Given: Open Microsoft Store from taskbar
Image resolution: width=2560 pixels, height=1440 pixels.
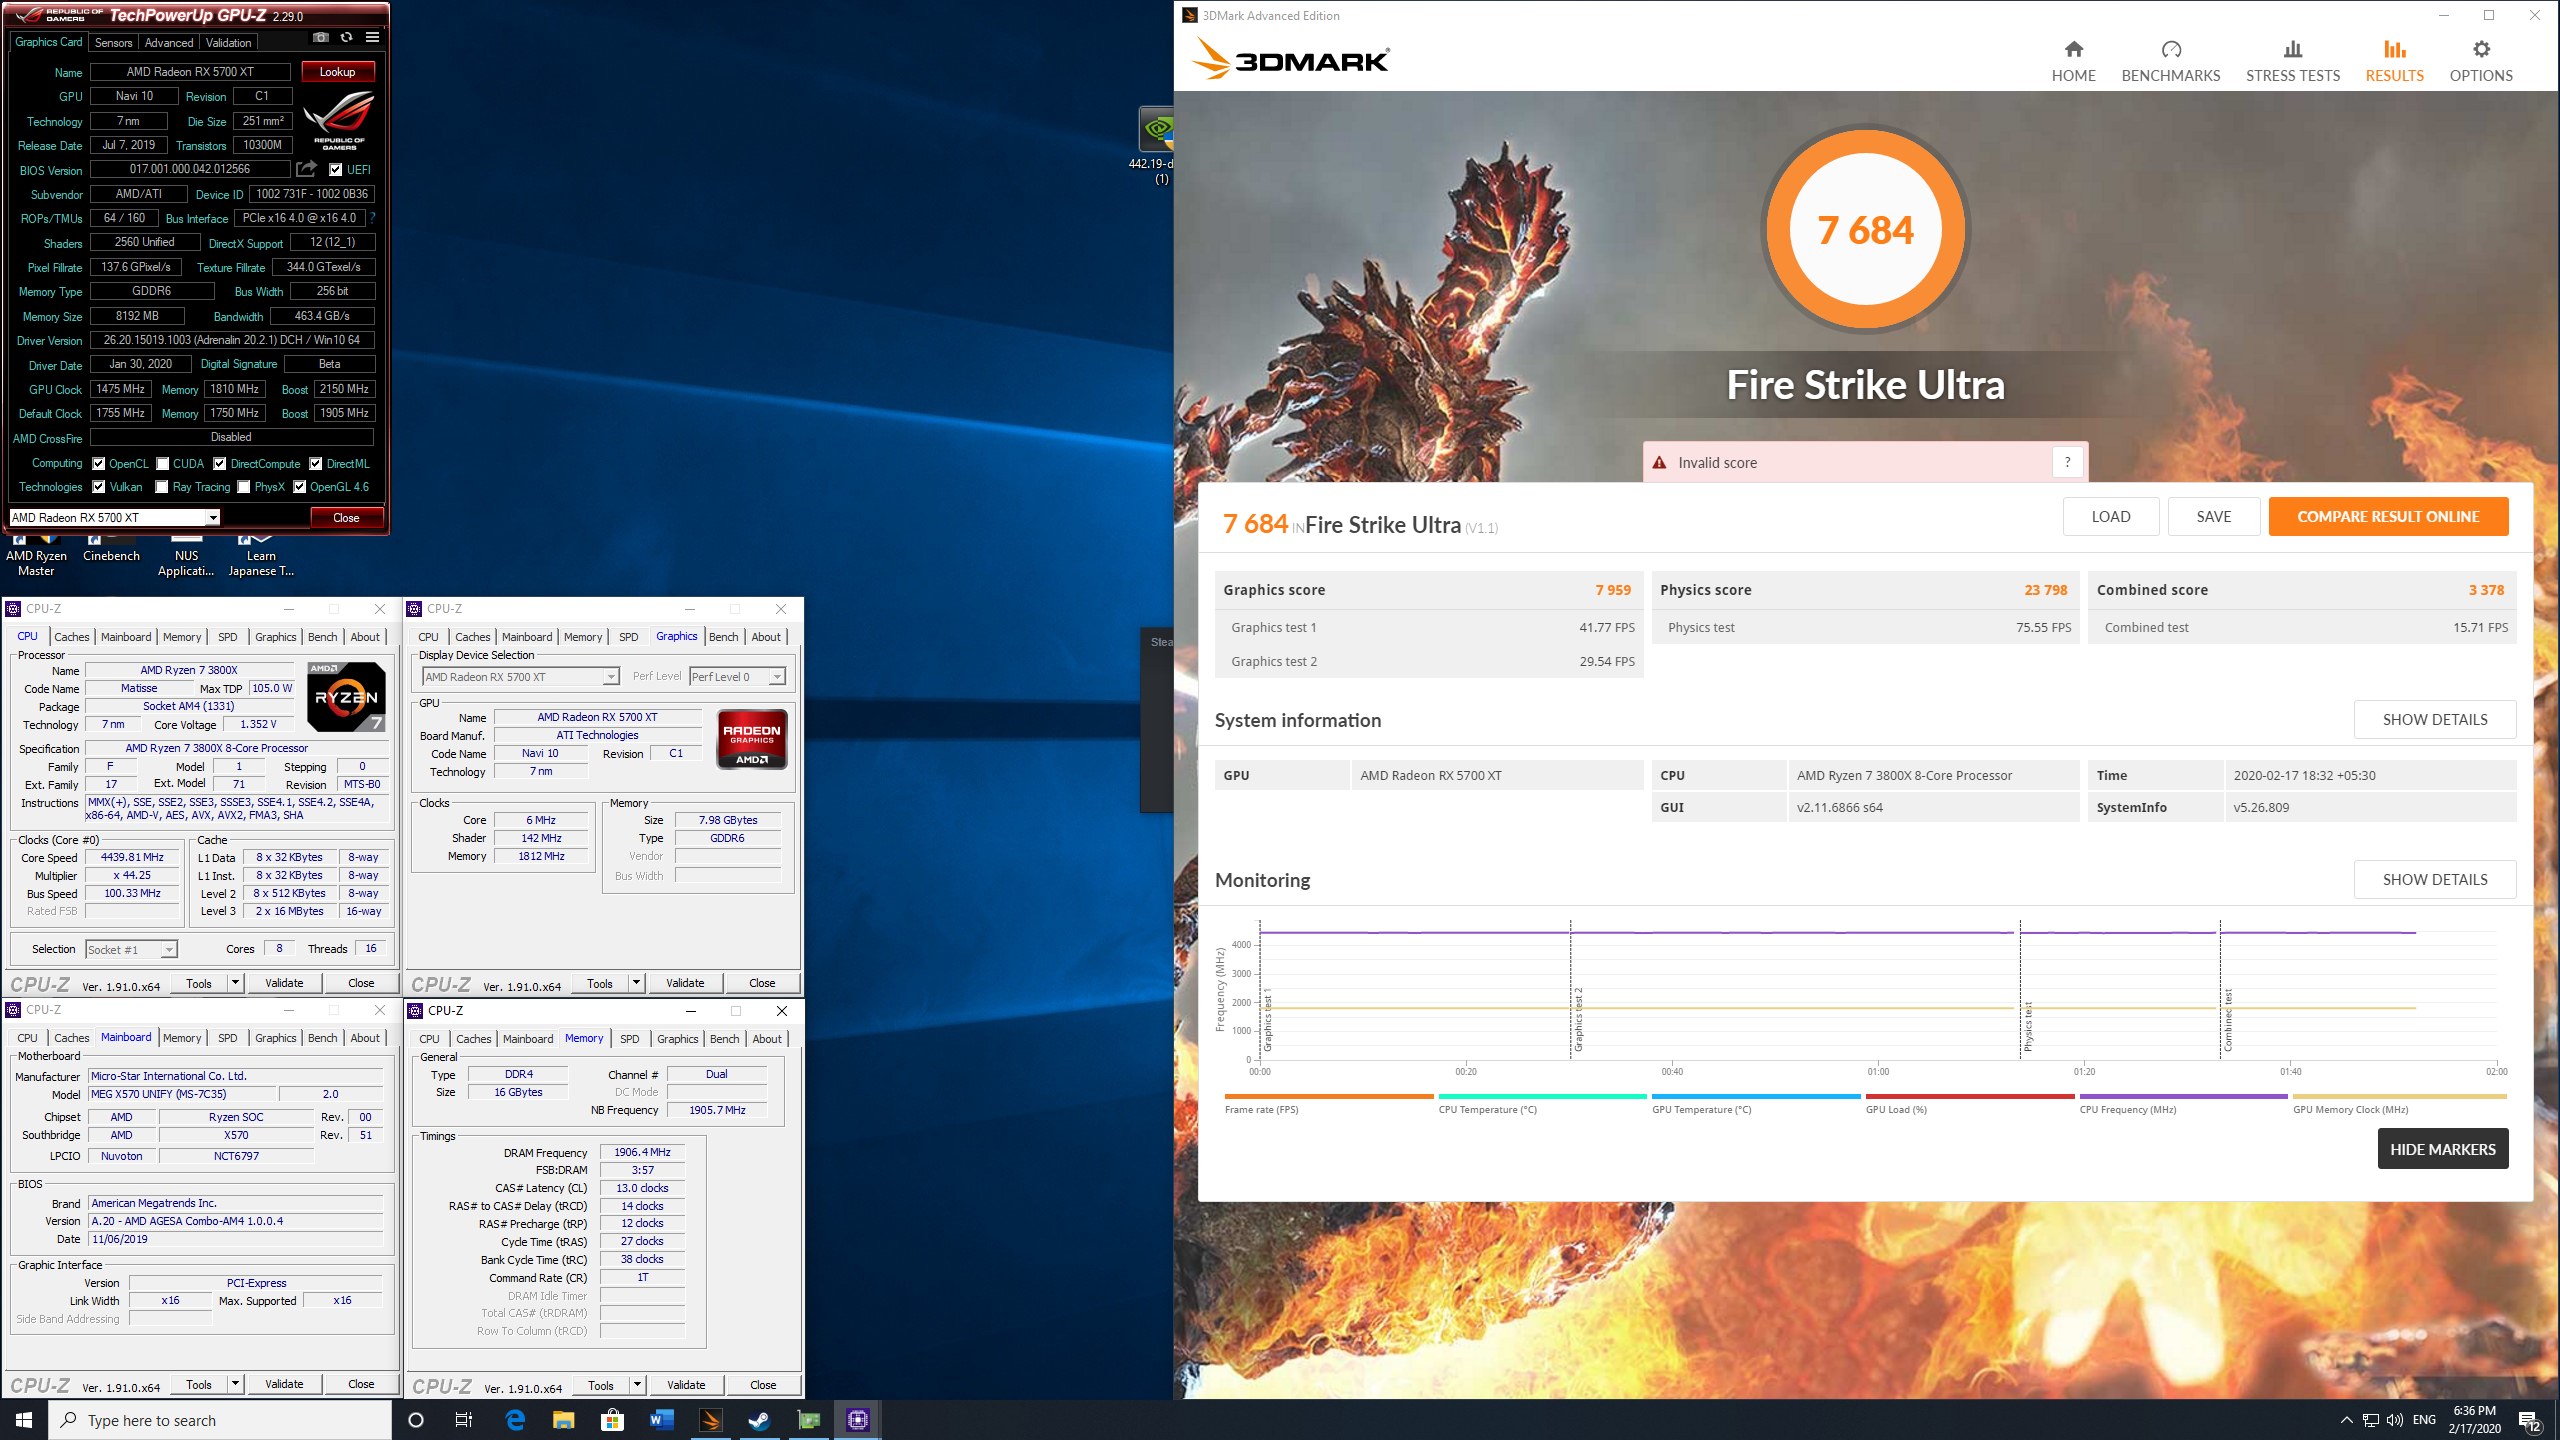Looking at the screenshot, I should 612,1420.
